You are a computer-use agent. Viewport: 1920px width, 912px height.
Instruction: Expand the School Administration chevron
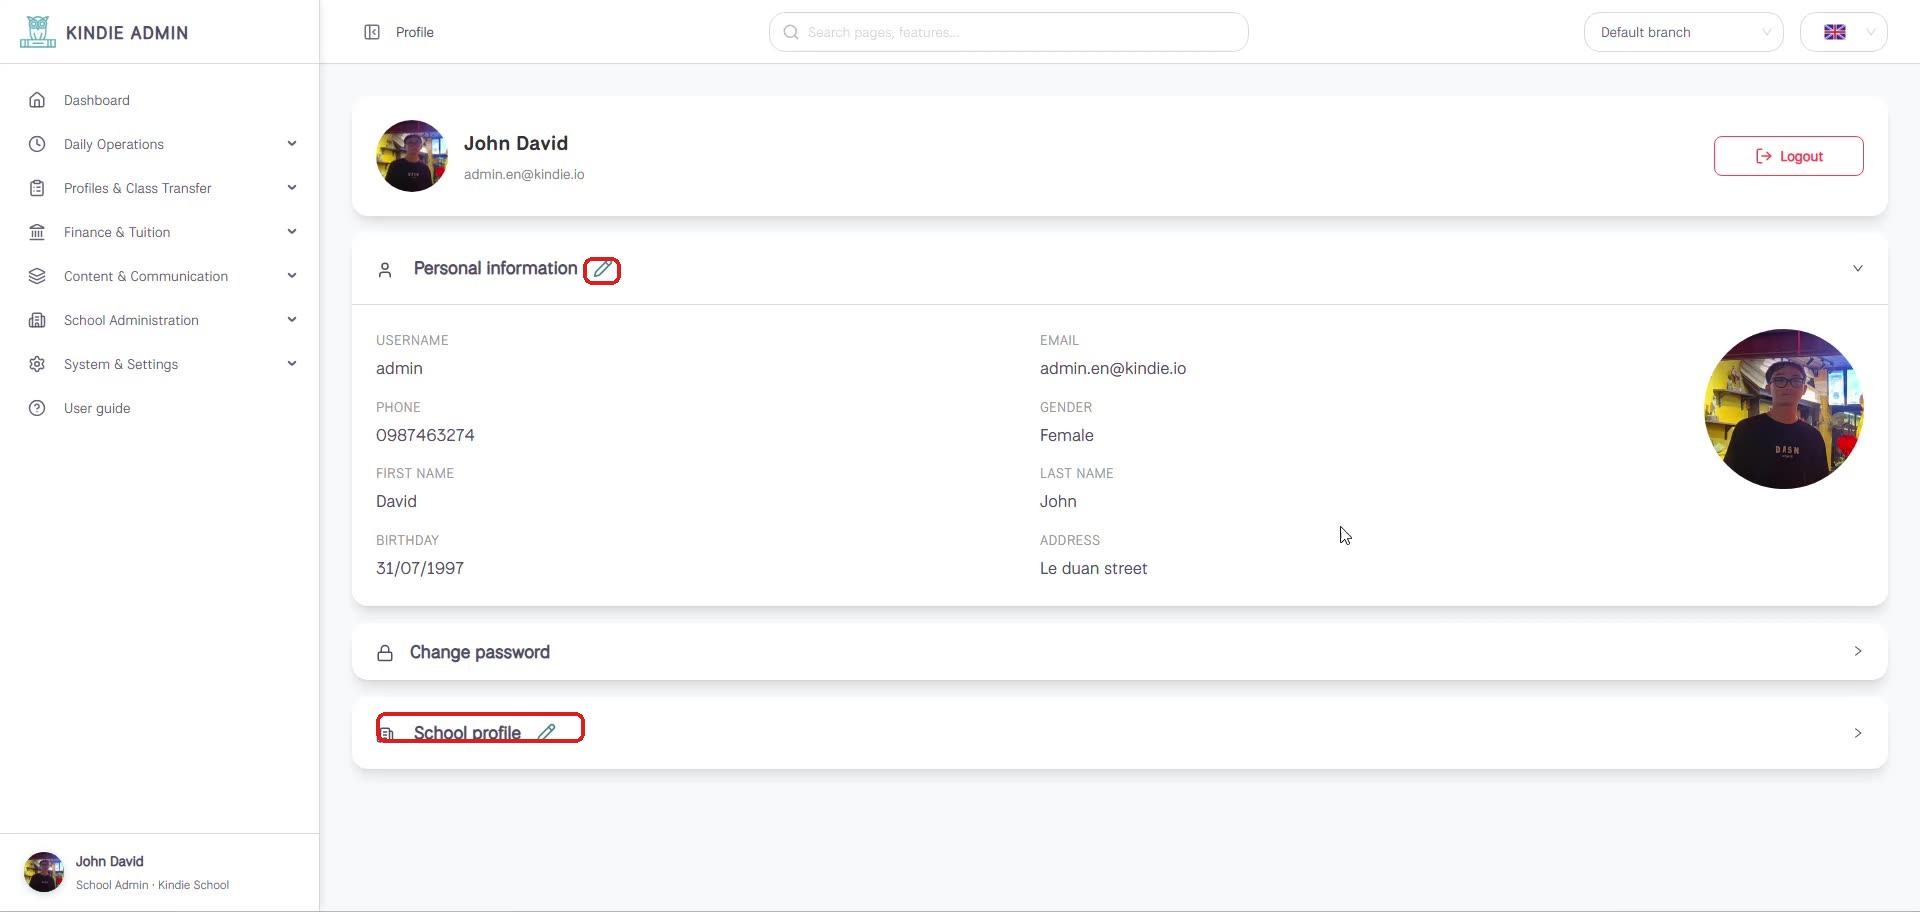pos(292,320)
